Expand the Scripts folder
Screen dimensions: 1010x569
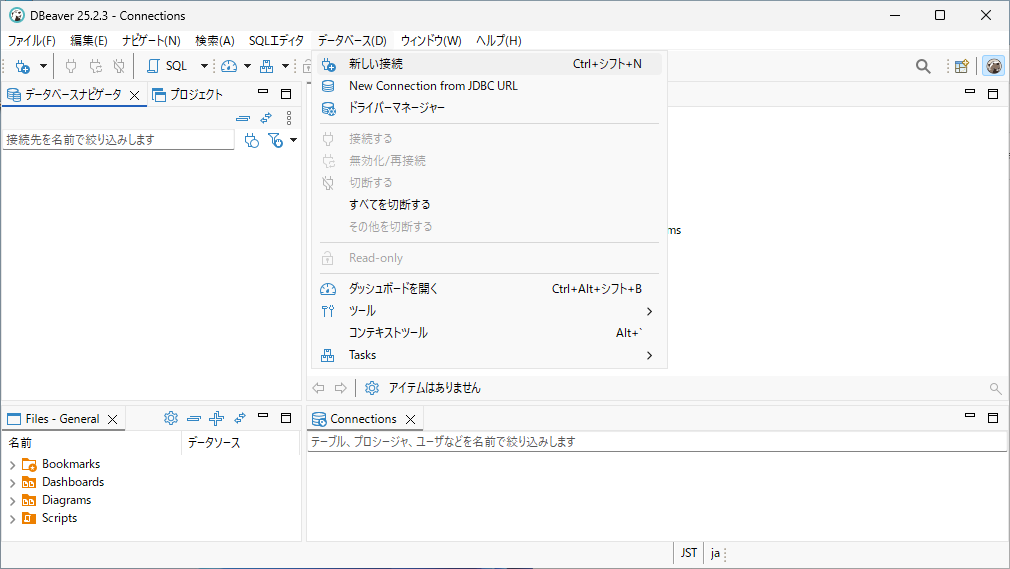click(x=12, y=519)
